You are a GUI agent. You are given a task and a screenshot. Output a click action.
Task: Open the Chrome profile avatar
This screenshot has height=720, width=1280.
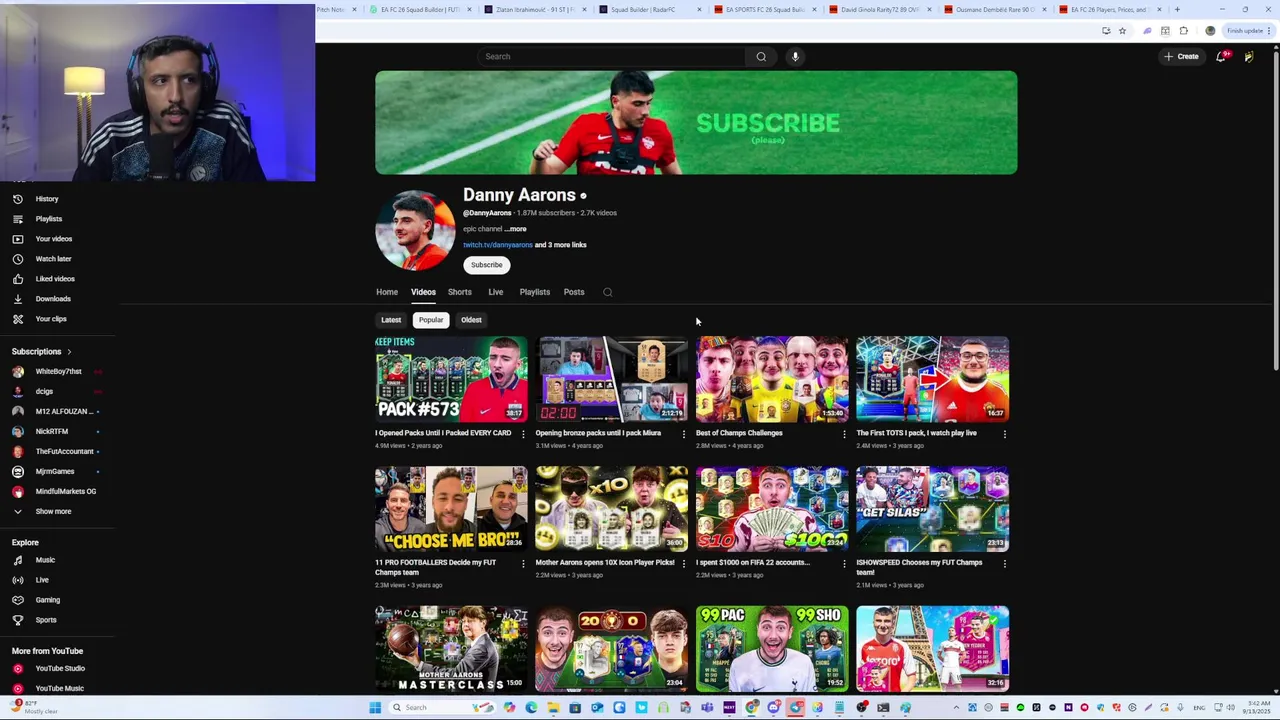coord(1210,31)
